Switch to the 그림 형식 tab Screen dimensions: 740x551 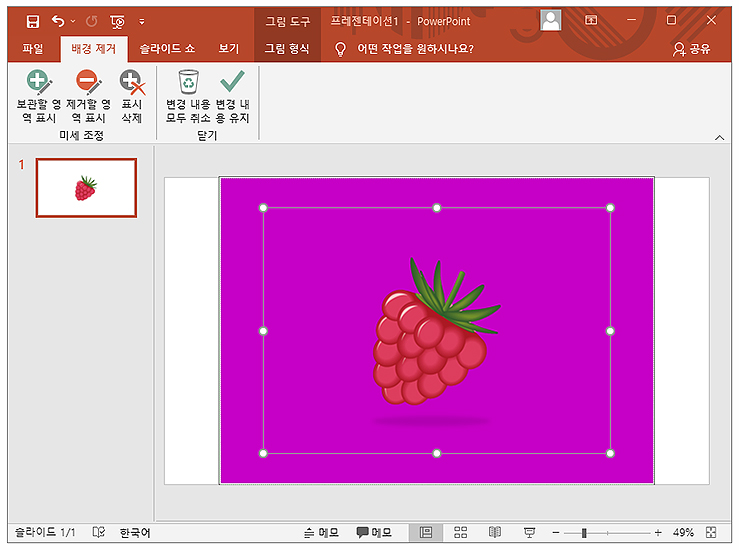[x=287, y=49]
